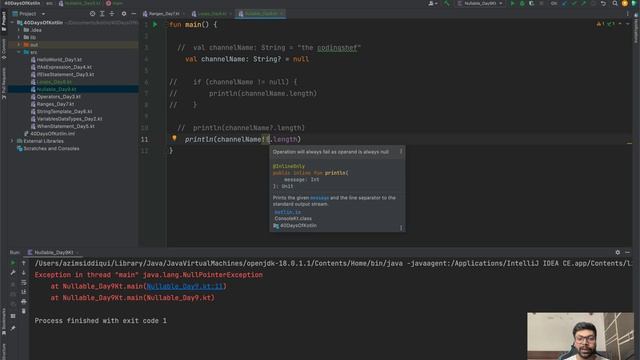
Task: Open the Commit side tab
Action: [x=4, y=49]
